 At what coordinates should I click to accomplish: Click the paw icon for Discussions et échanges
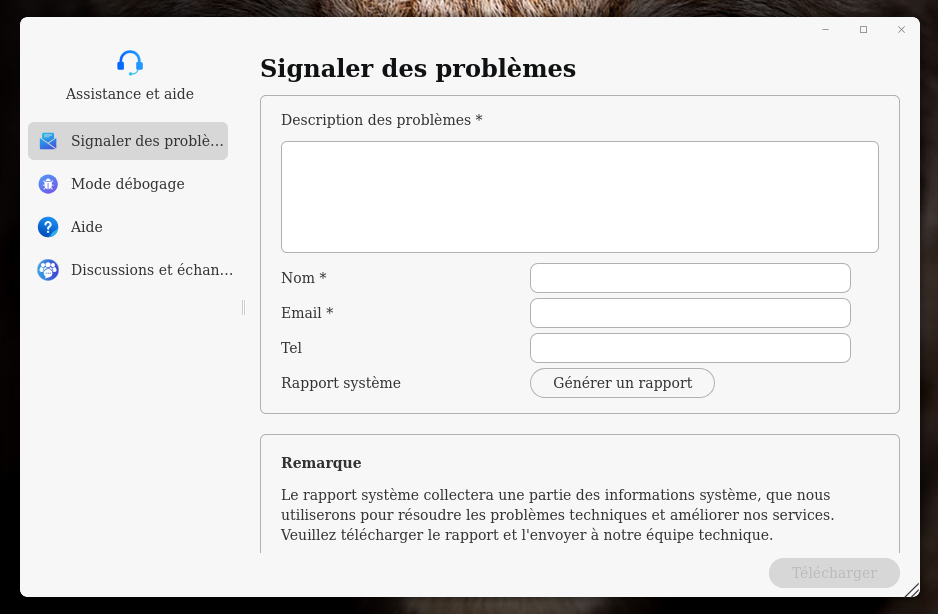point(48,270)
